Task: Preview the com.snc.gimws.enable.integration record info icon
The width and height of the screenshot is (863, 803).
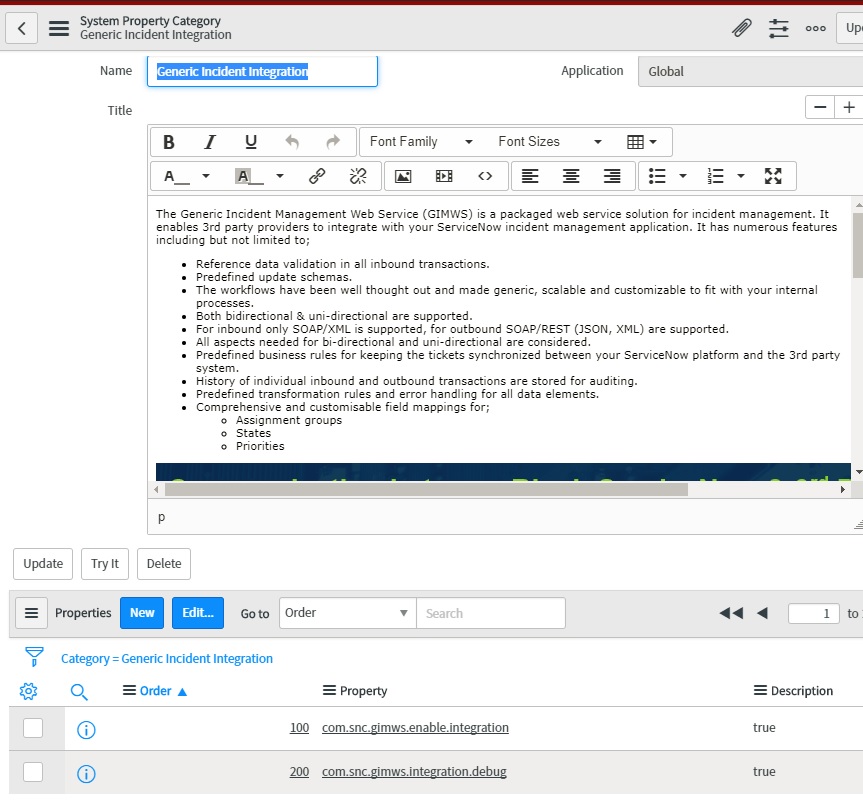Action: click(86, 730)
